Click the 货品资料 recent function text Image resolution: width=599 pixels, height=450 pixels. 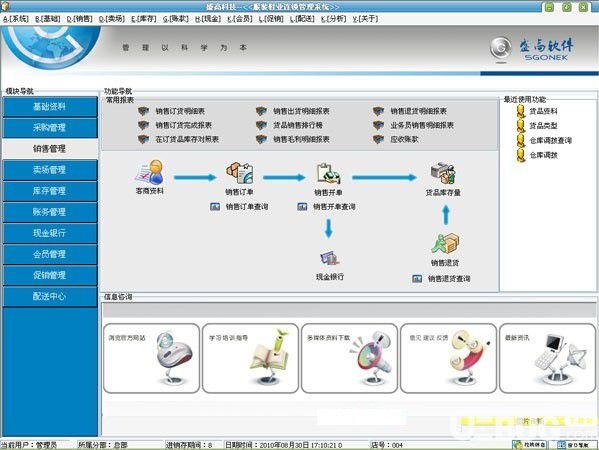pos(543,111)
